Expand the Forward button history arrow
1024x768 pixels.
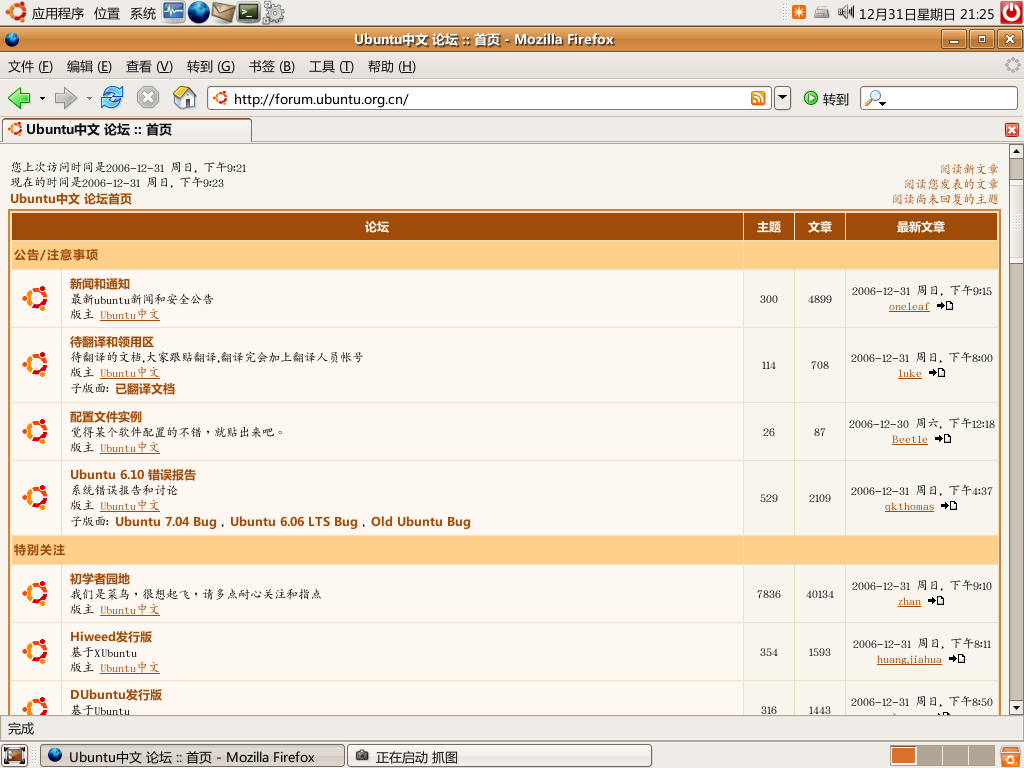coord(89,99)
